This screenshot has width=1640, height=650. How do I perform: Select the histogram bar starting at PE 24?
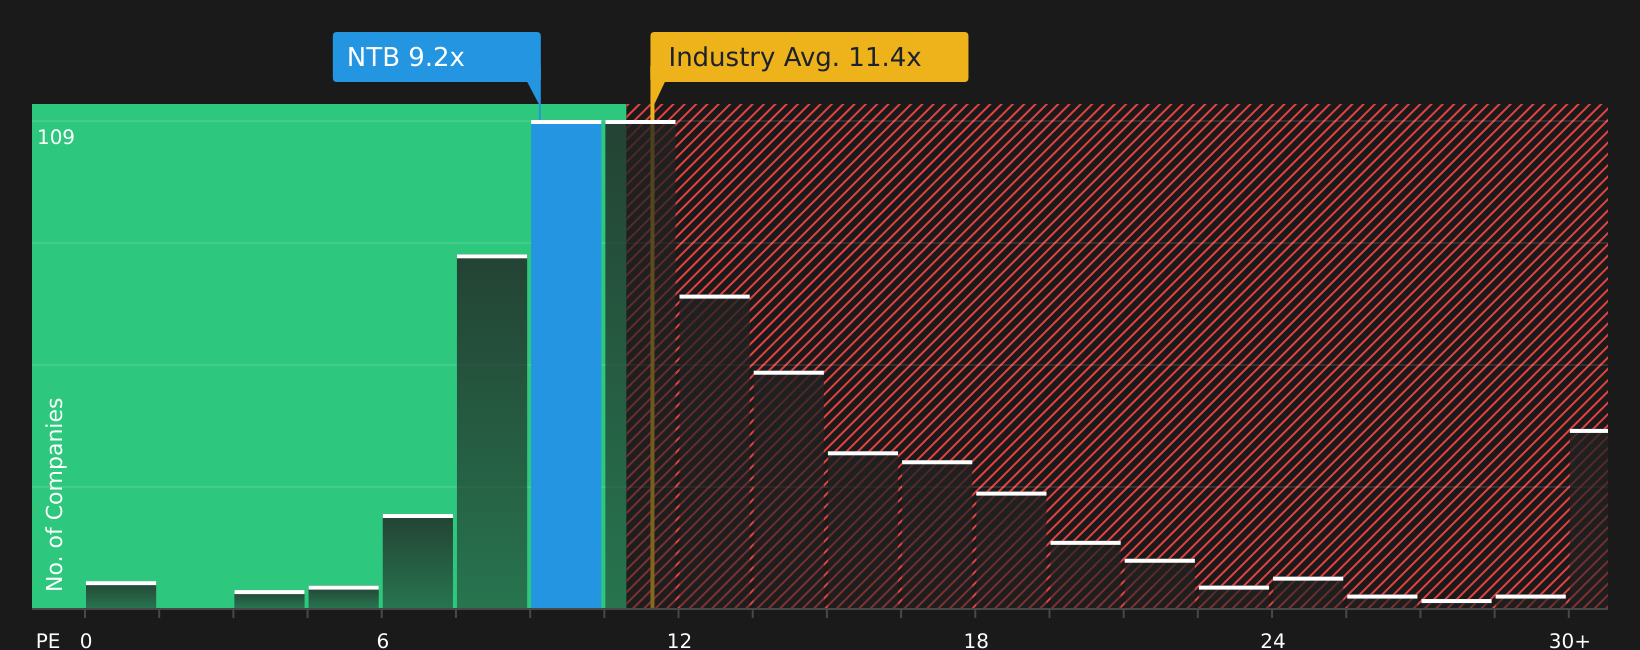tap(1308, 592)
